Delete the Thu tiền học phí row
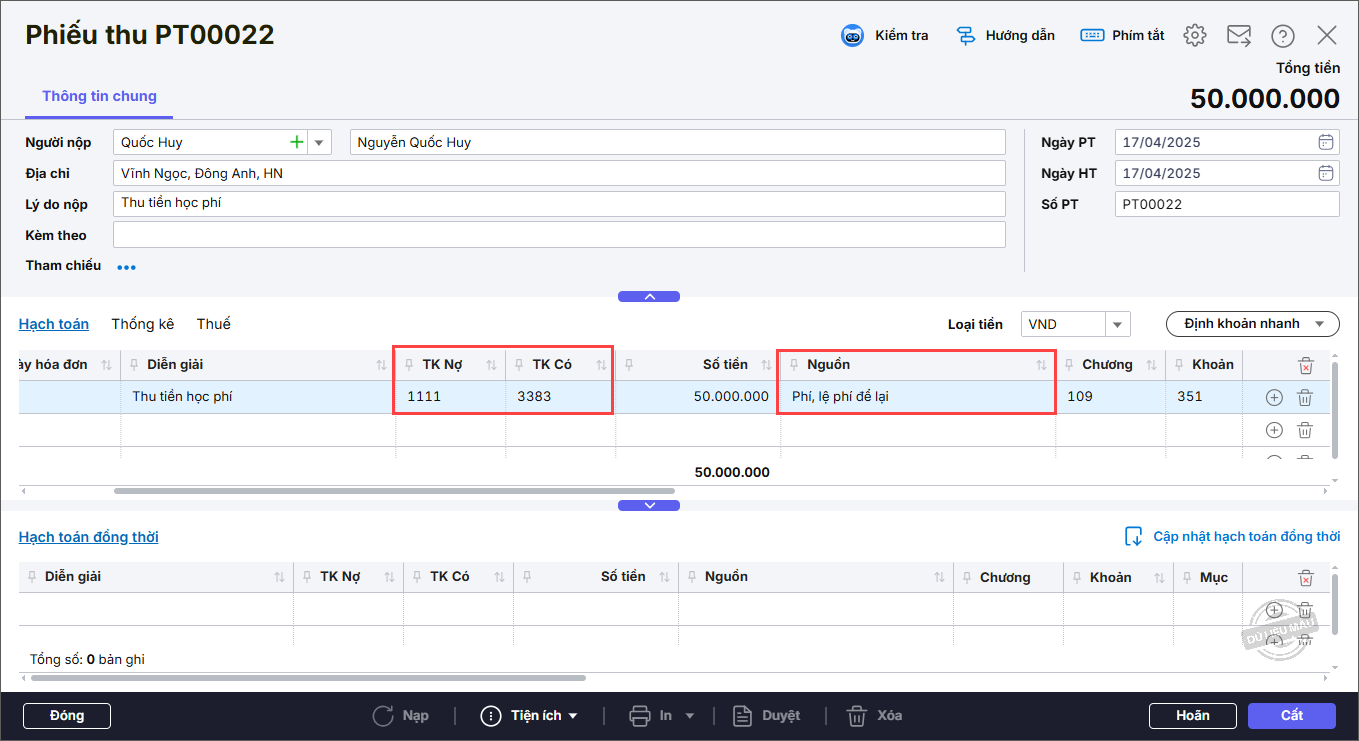 pyautogui.click(x=1305, y=397)
